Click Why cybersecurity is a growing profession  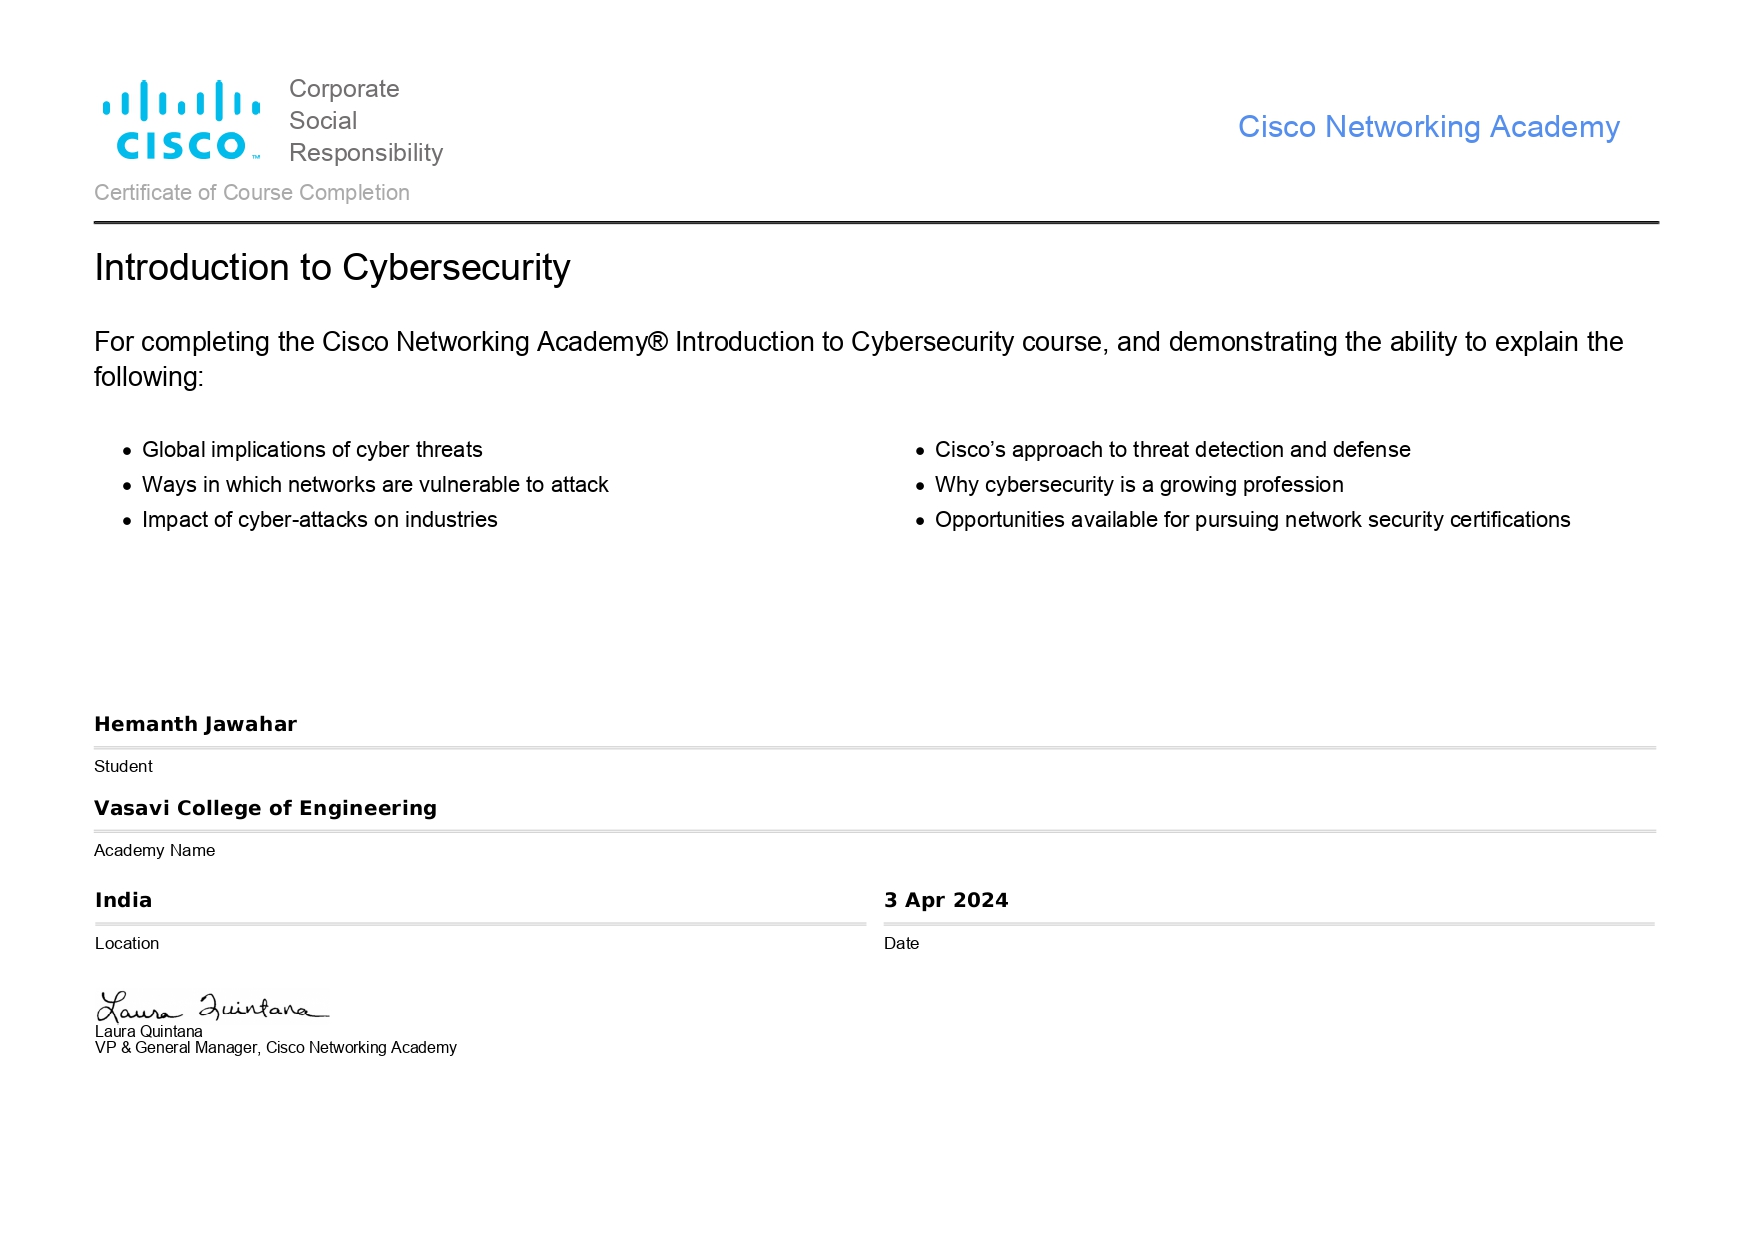click(1139, 485)
